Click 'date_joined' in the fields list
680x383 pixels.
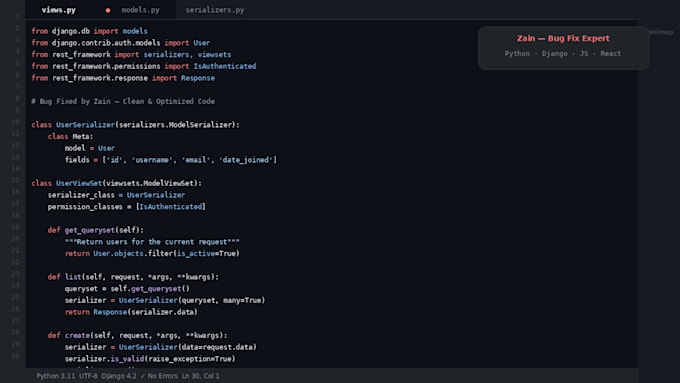click(x=246, y=160)
